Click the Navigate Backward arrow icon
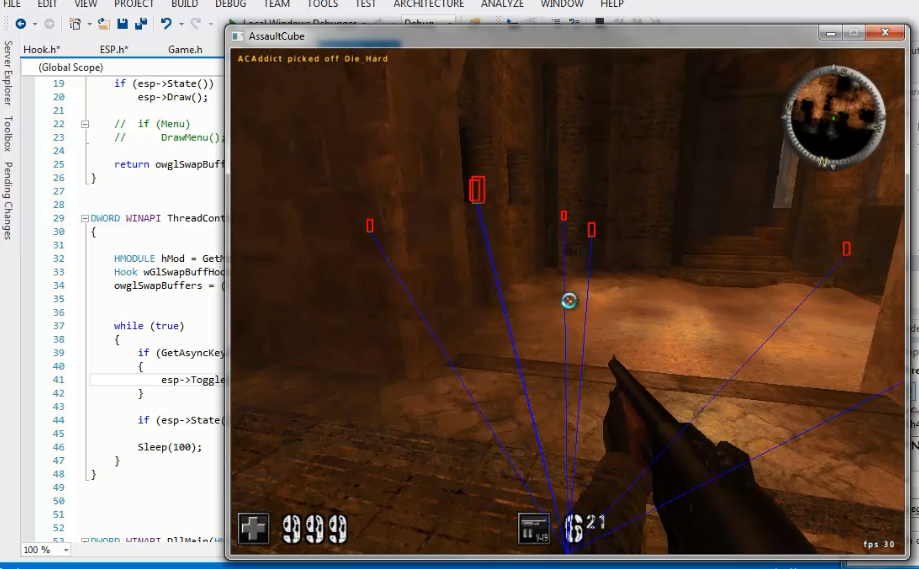 click(x=21, y=24)
